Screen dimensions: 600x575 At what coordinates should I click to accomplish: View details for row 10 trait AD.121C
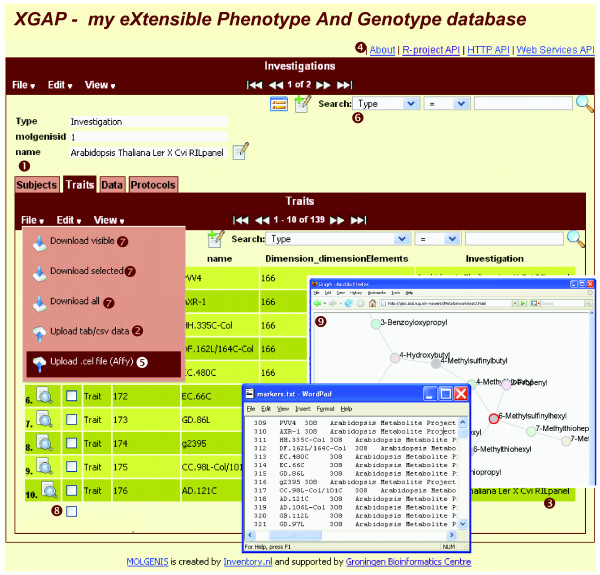pos(44,490)
